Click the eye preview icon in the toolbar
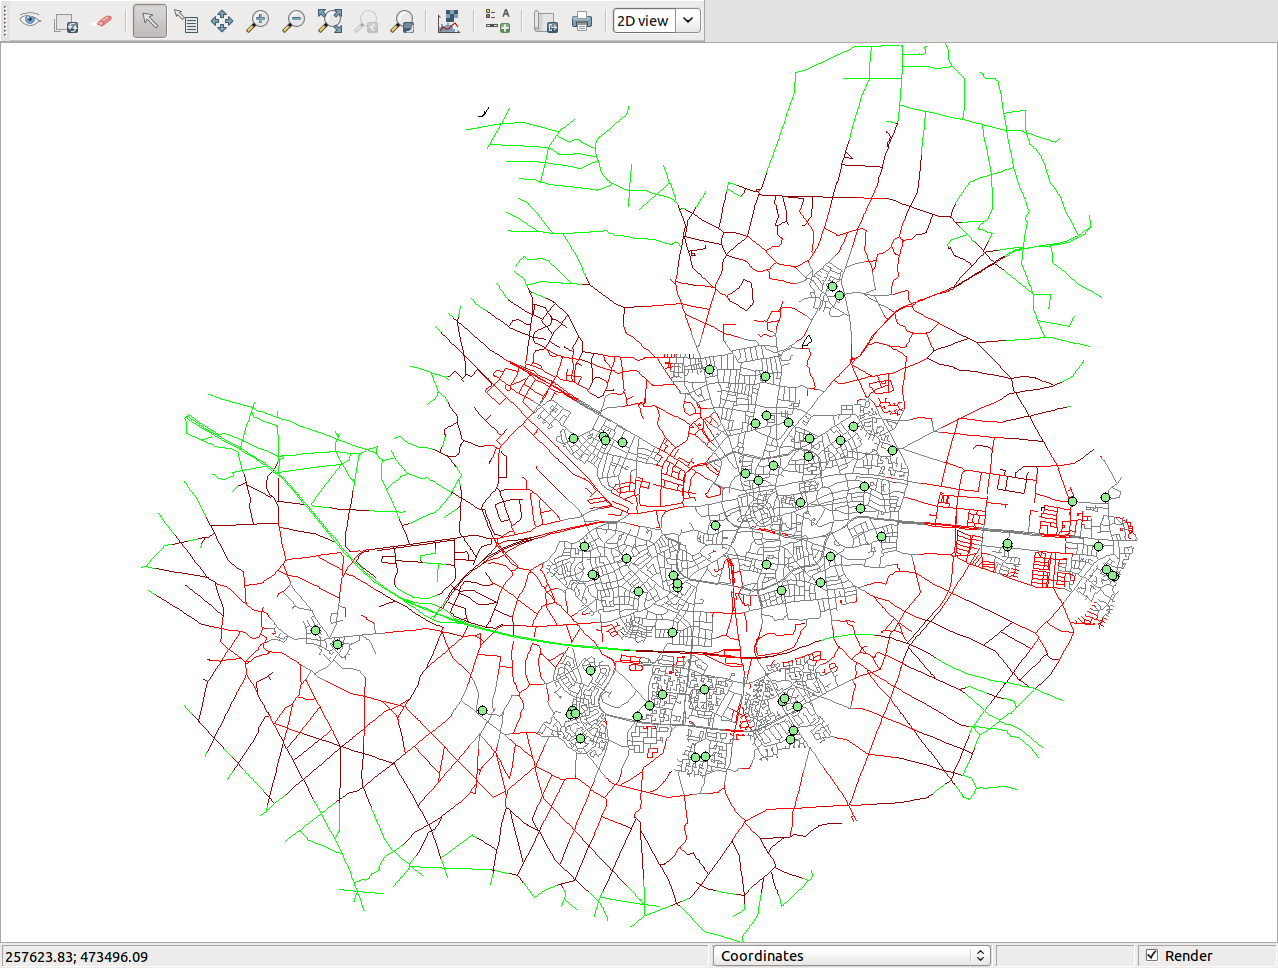 [x=30, y=21]
